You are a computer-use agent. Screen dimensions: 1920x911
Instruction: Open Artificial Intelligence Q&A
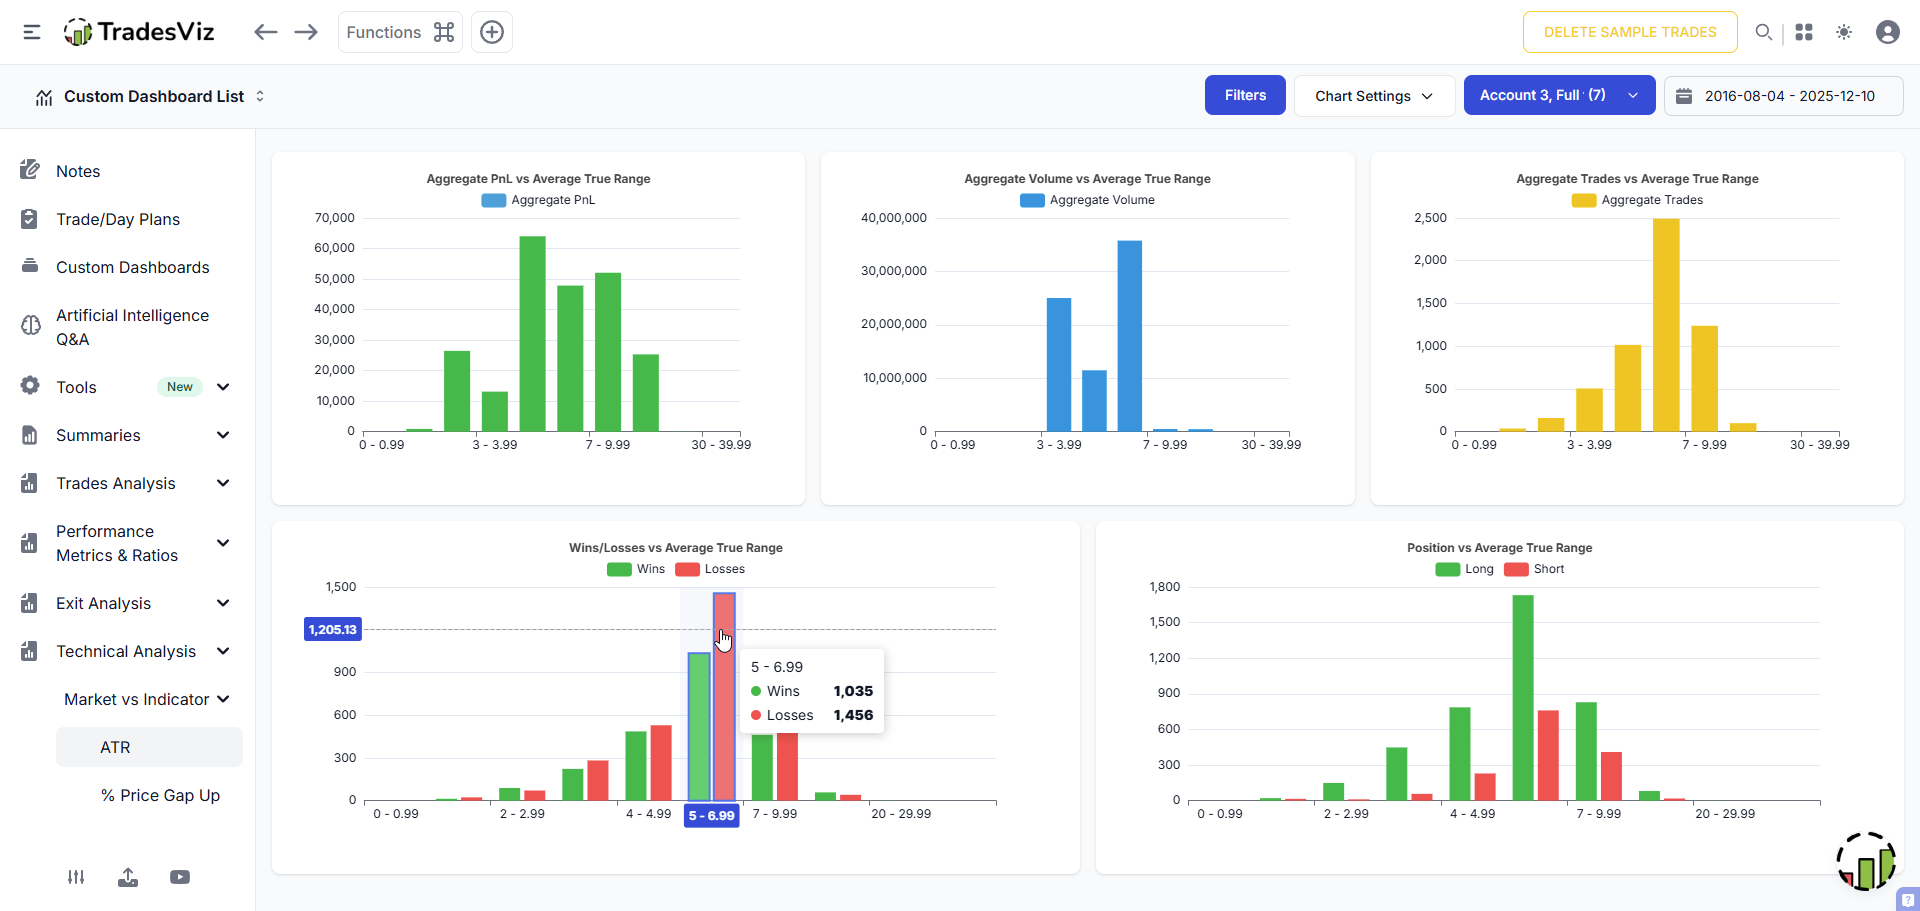133,327
